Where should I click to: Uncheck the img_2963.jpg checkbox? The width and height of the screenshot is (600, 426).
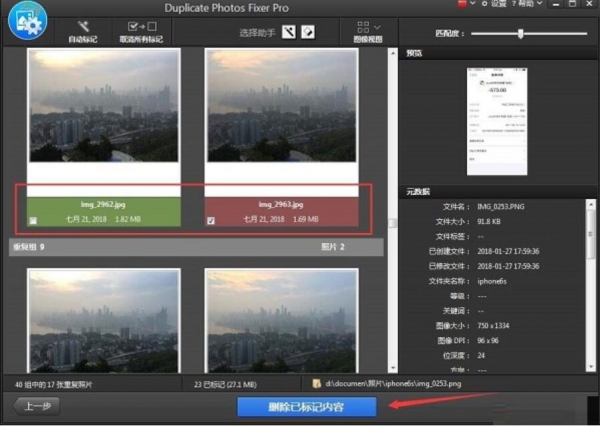(x=211, y=220)
